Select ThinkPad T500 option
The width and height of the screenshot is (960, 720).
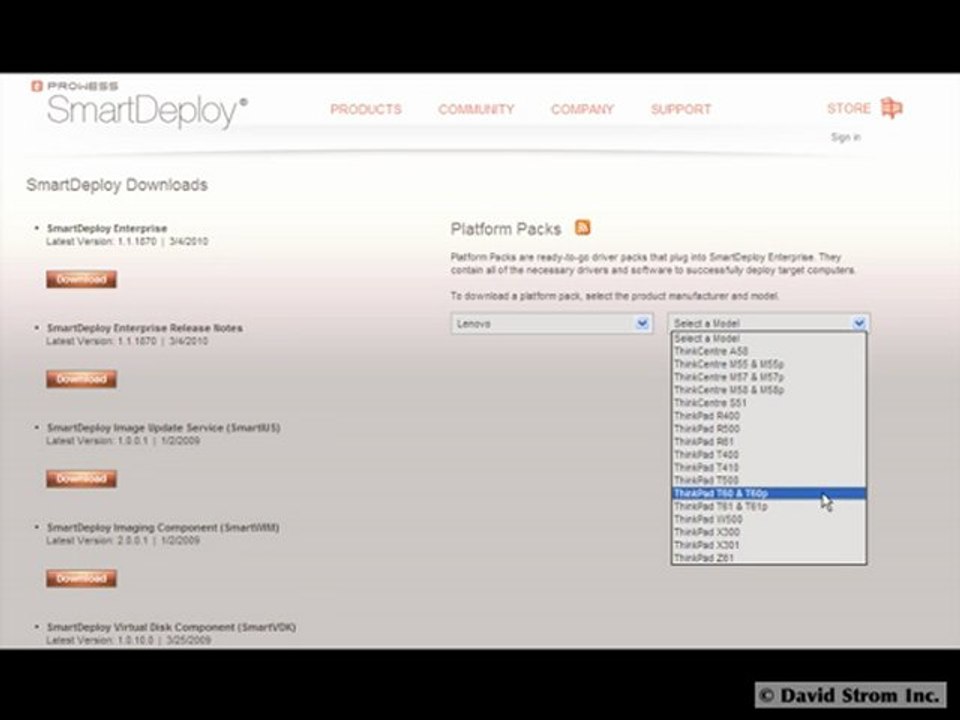[769, 480]
